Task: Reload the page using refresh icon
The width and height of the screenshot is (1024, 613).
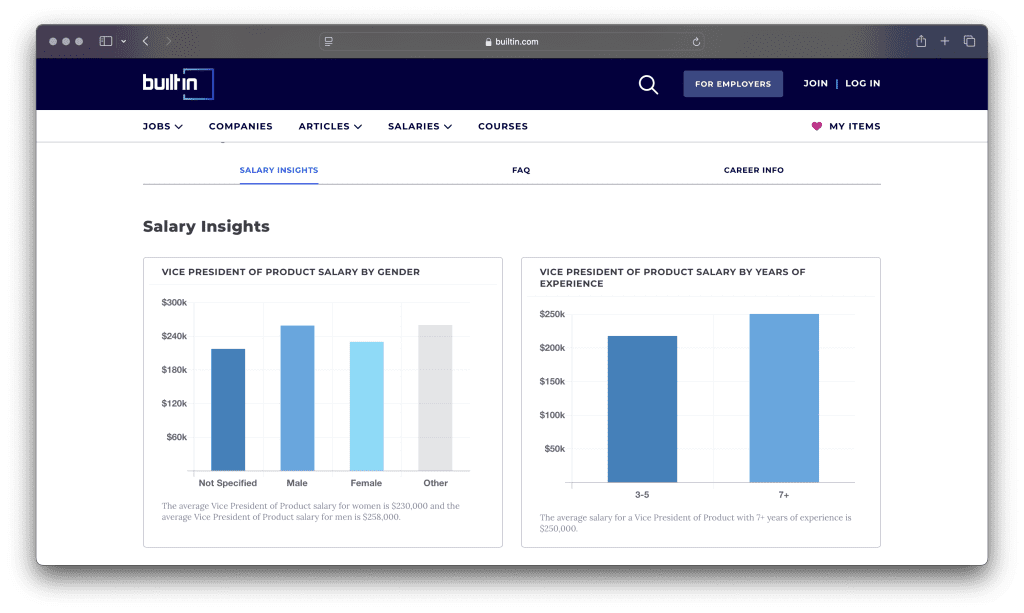Action: coord(696,42)
